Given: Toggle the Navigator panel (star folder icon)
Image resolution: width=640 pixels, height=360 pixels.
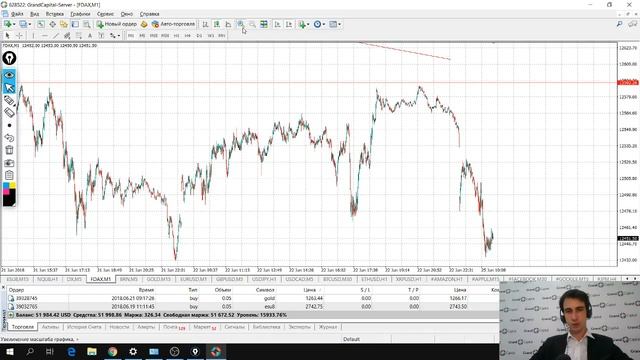Looking at the screenshot, I should coord(64,24).
